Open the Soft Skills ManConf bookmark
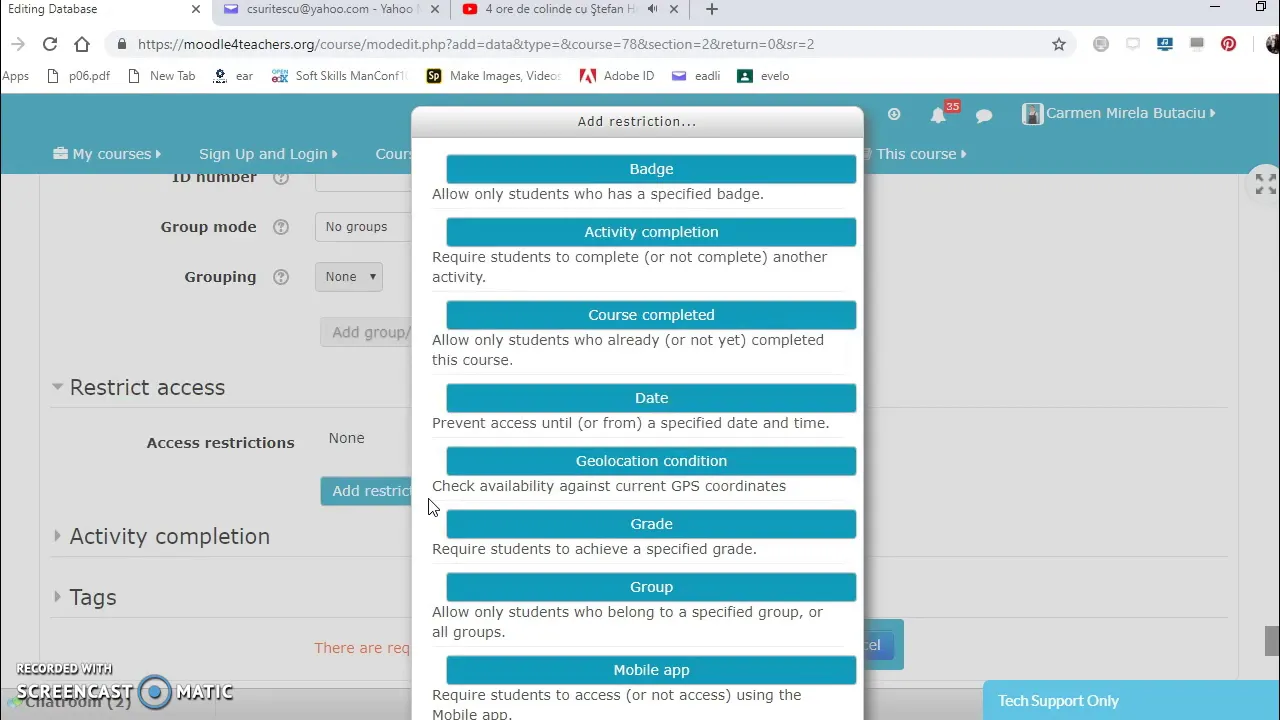The image size is (1280, 720). pyautogui.click(x=340, y=76)
